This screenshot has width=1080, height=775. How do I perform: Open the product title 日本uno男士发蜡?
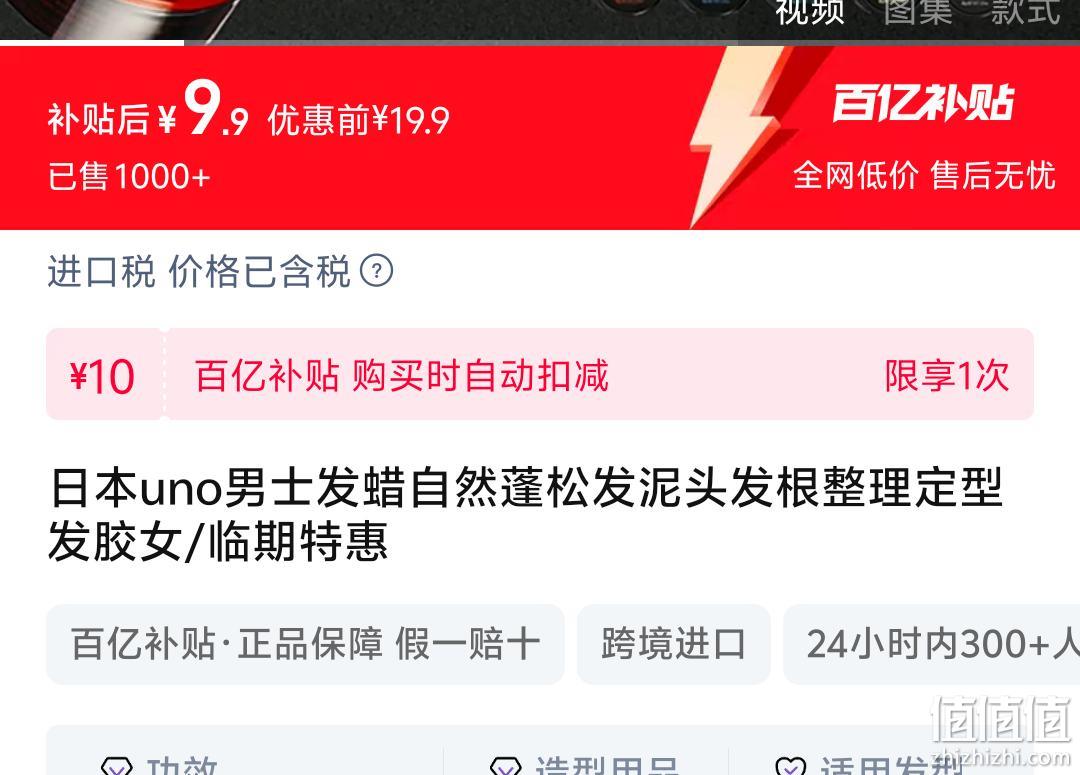tap(526, 514)
